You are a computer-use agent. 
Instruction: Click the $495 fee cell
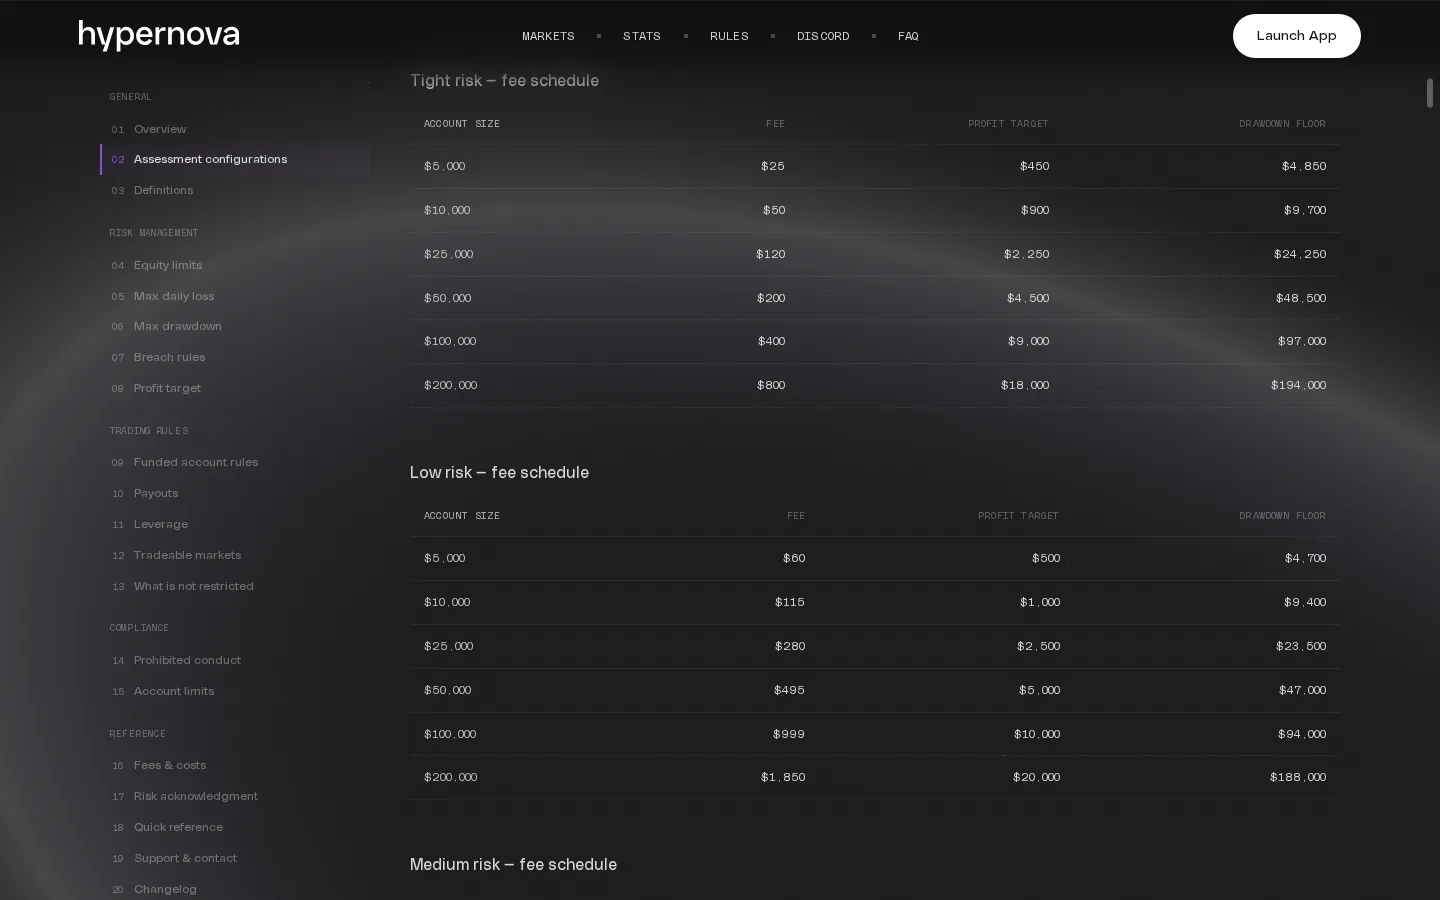coord(789,690)
